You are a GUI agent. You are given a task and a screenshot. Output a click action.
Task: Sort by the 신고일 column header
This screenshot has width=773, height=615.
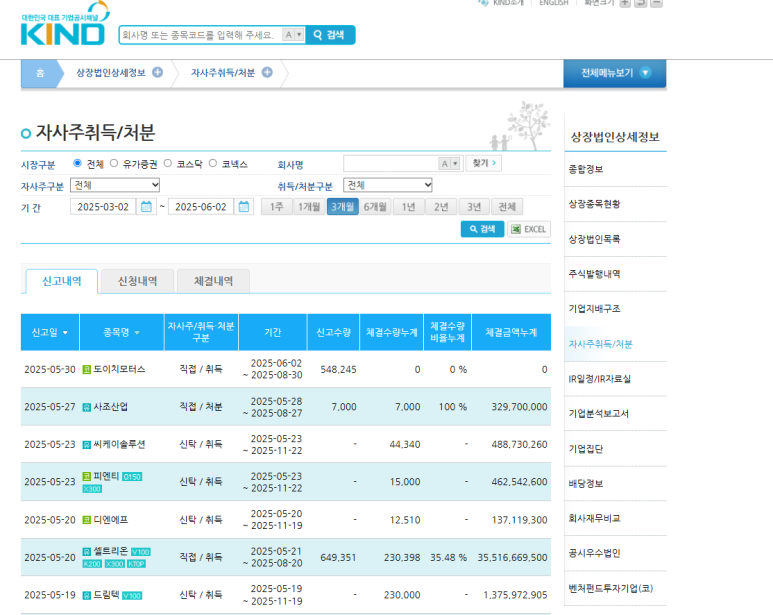[50, 332]
